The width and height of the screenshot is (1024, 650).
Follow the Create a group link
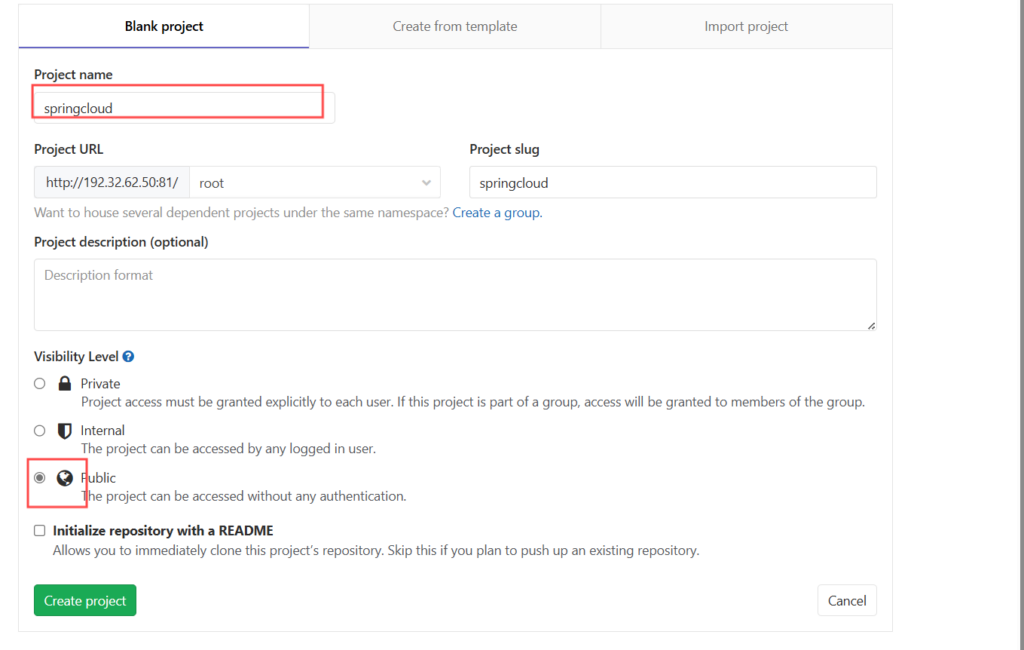point(497,213)
